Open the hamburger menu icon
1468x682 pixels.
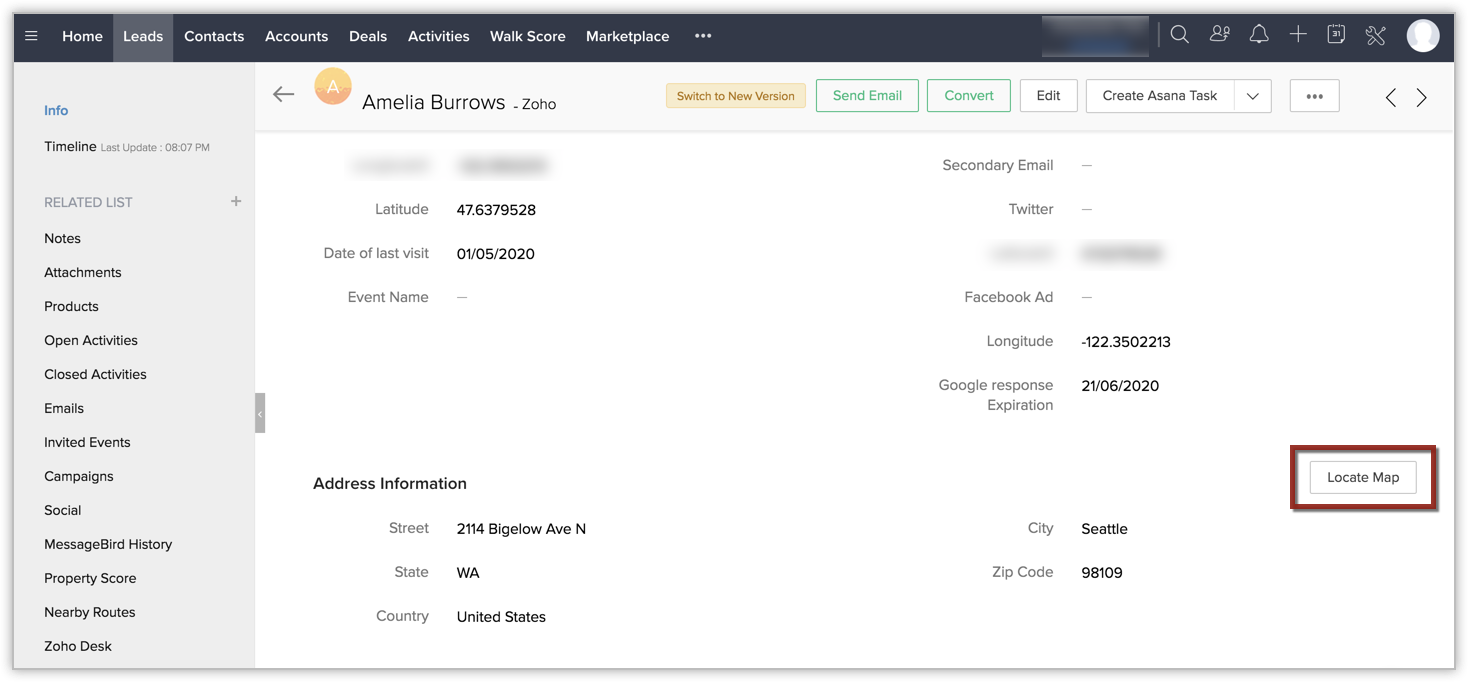click(x=32, y=36)
